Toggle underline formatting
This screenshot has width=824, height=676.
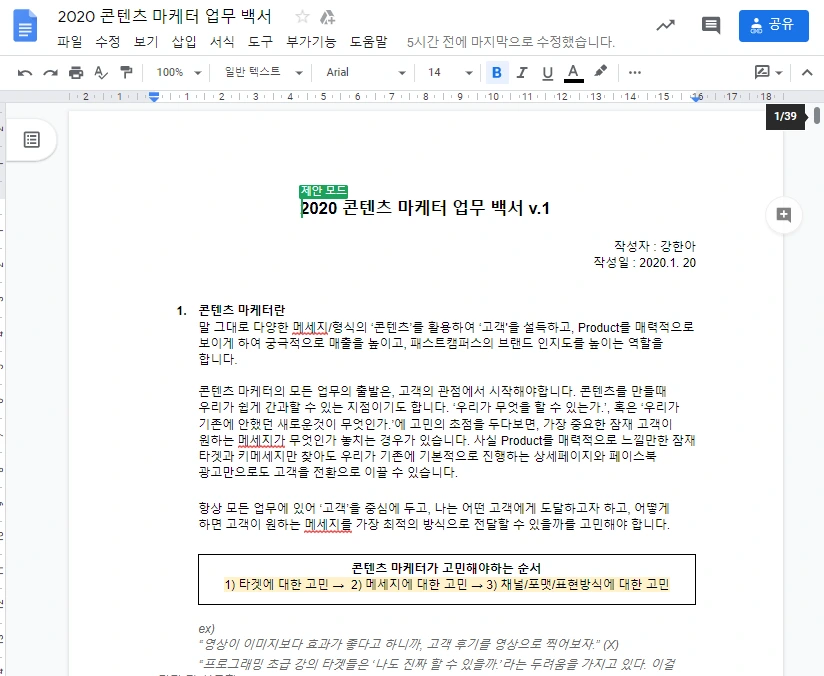[548, 73]
